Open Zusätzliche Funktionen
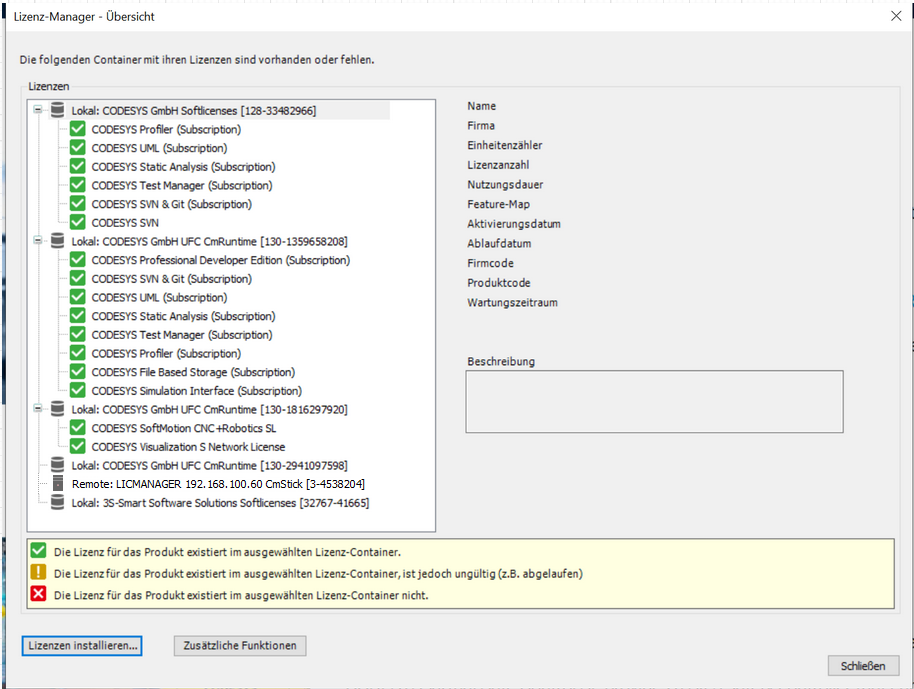This screenshot has height=689, width=914. [239, 645]
